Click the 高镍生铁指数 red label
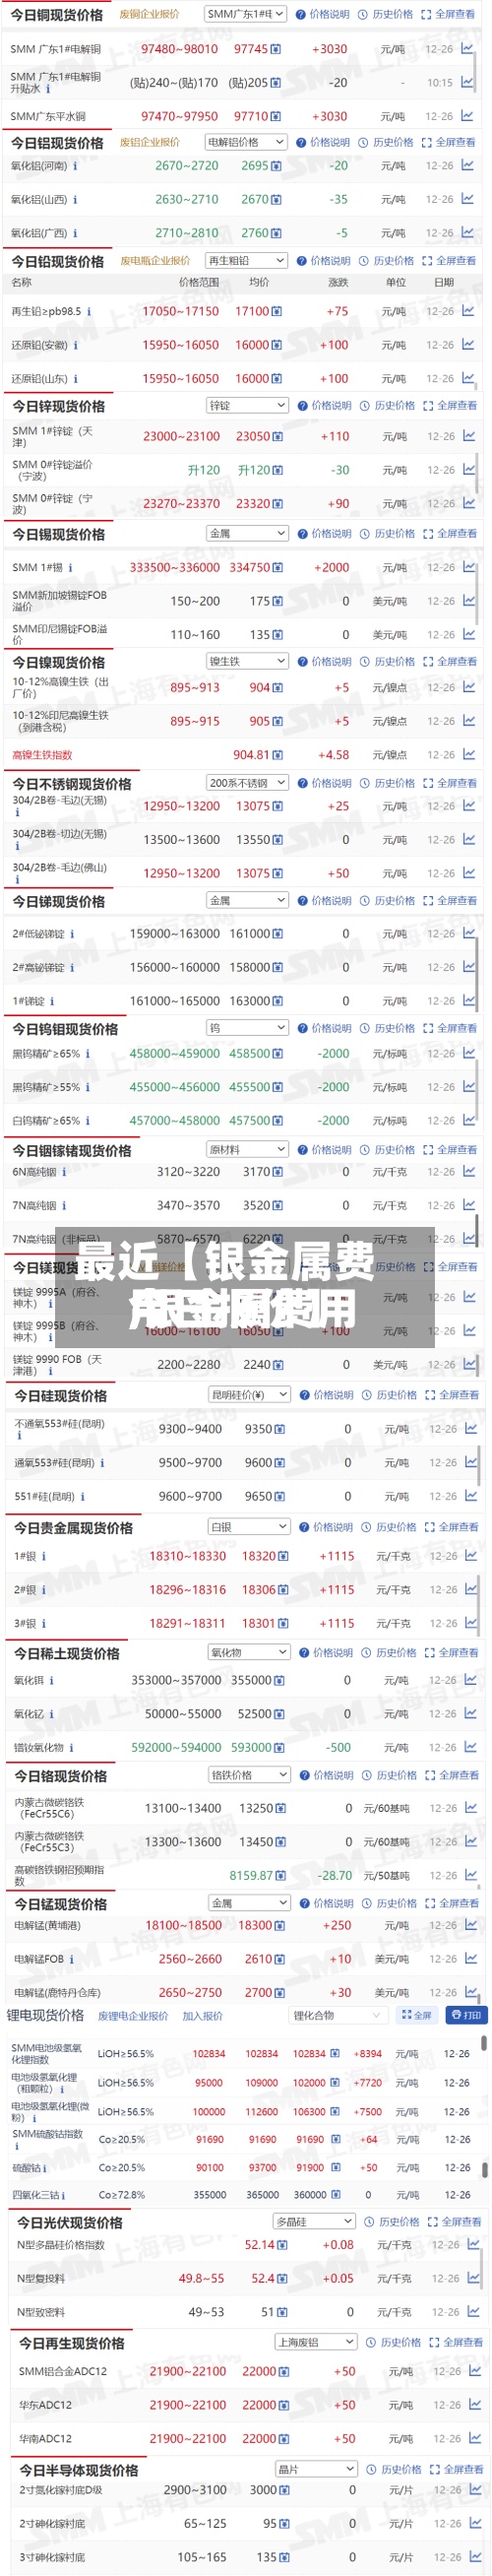 (x=42, y=755)
